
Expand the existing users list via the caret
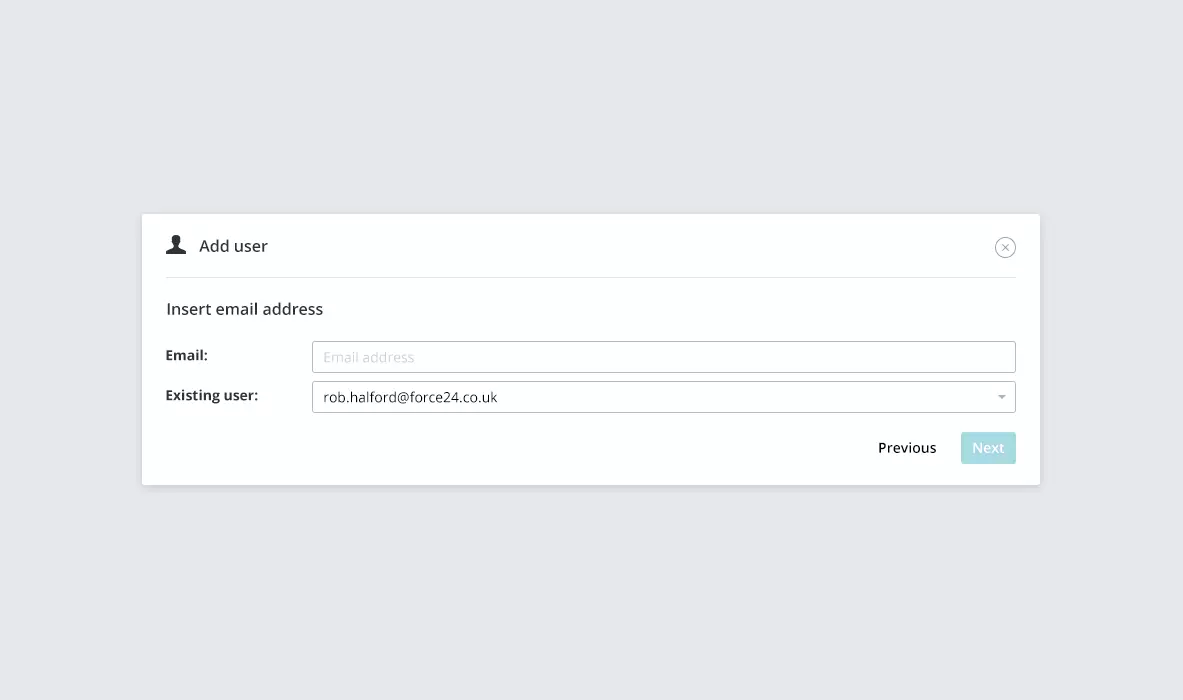tap(1001, 398)
